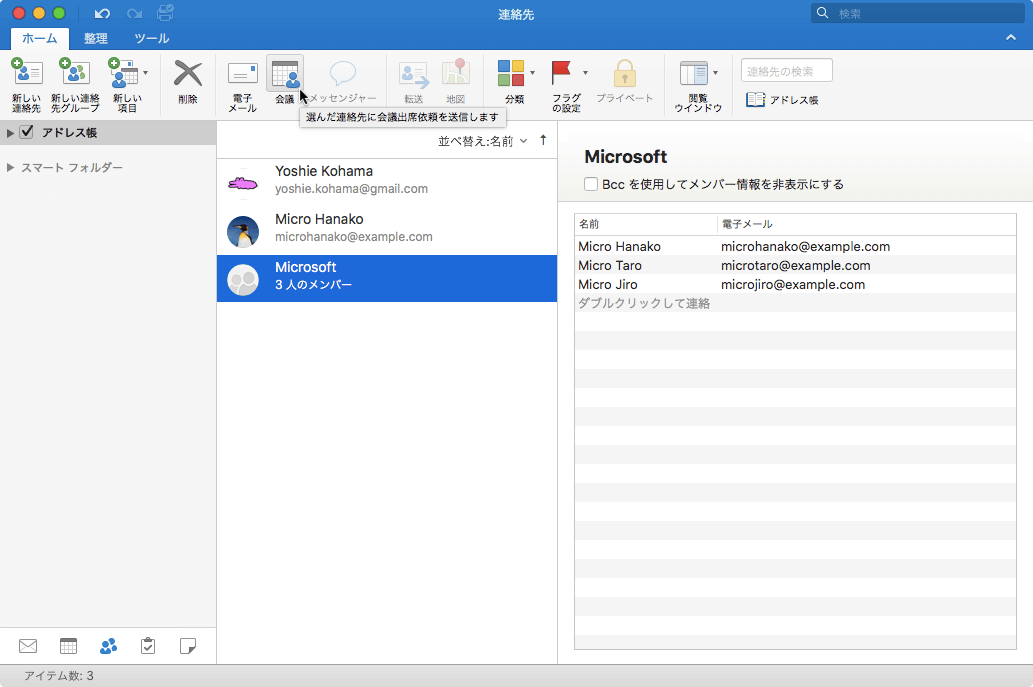The width and height of the screenshot is (1033, 687).
Task: Open the 閲覧ウインドウ dropdown arrow
Action: (x=715, y=73)
